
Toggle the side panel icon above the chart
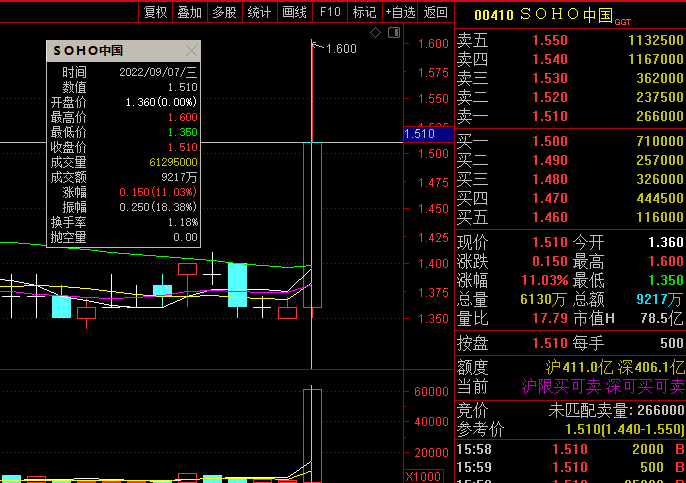[x=393, y=33]
